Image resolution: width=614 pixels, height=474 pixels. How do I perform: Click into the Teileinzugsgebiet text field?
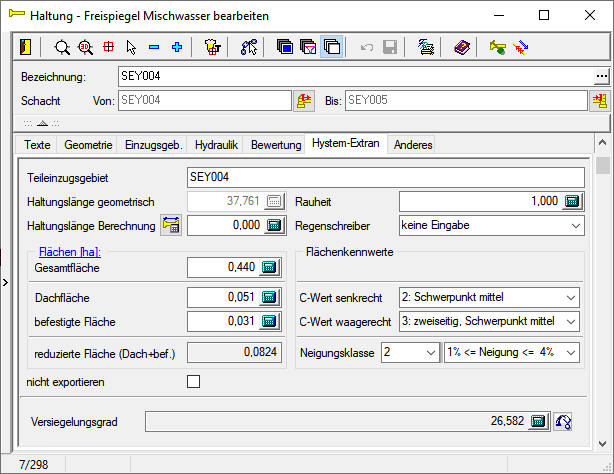tap(384, 176)
